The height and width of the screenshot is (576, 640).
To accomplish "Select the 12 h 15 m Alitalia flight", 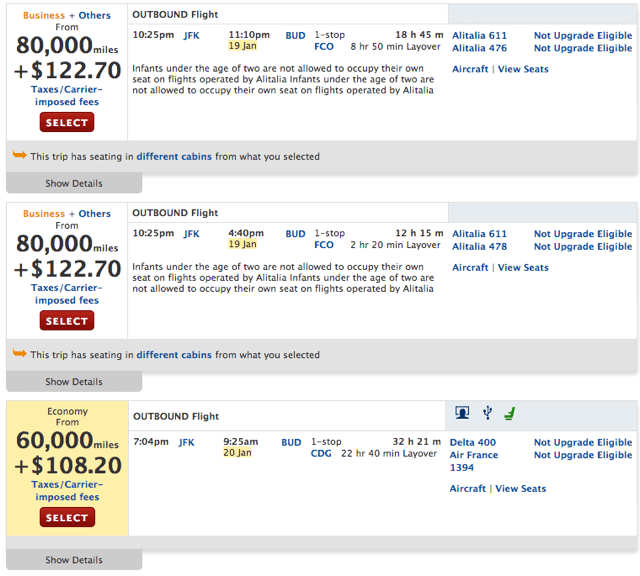I will (x=67, y=321).
